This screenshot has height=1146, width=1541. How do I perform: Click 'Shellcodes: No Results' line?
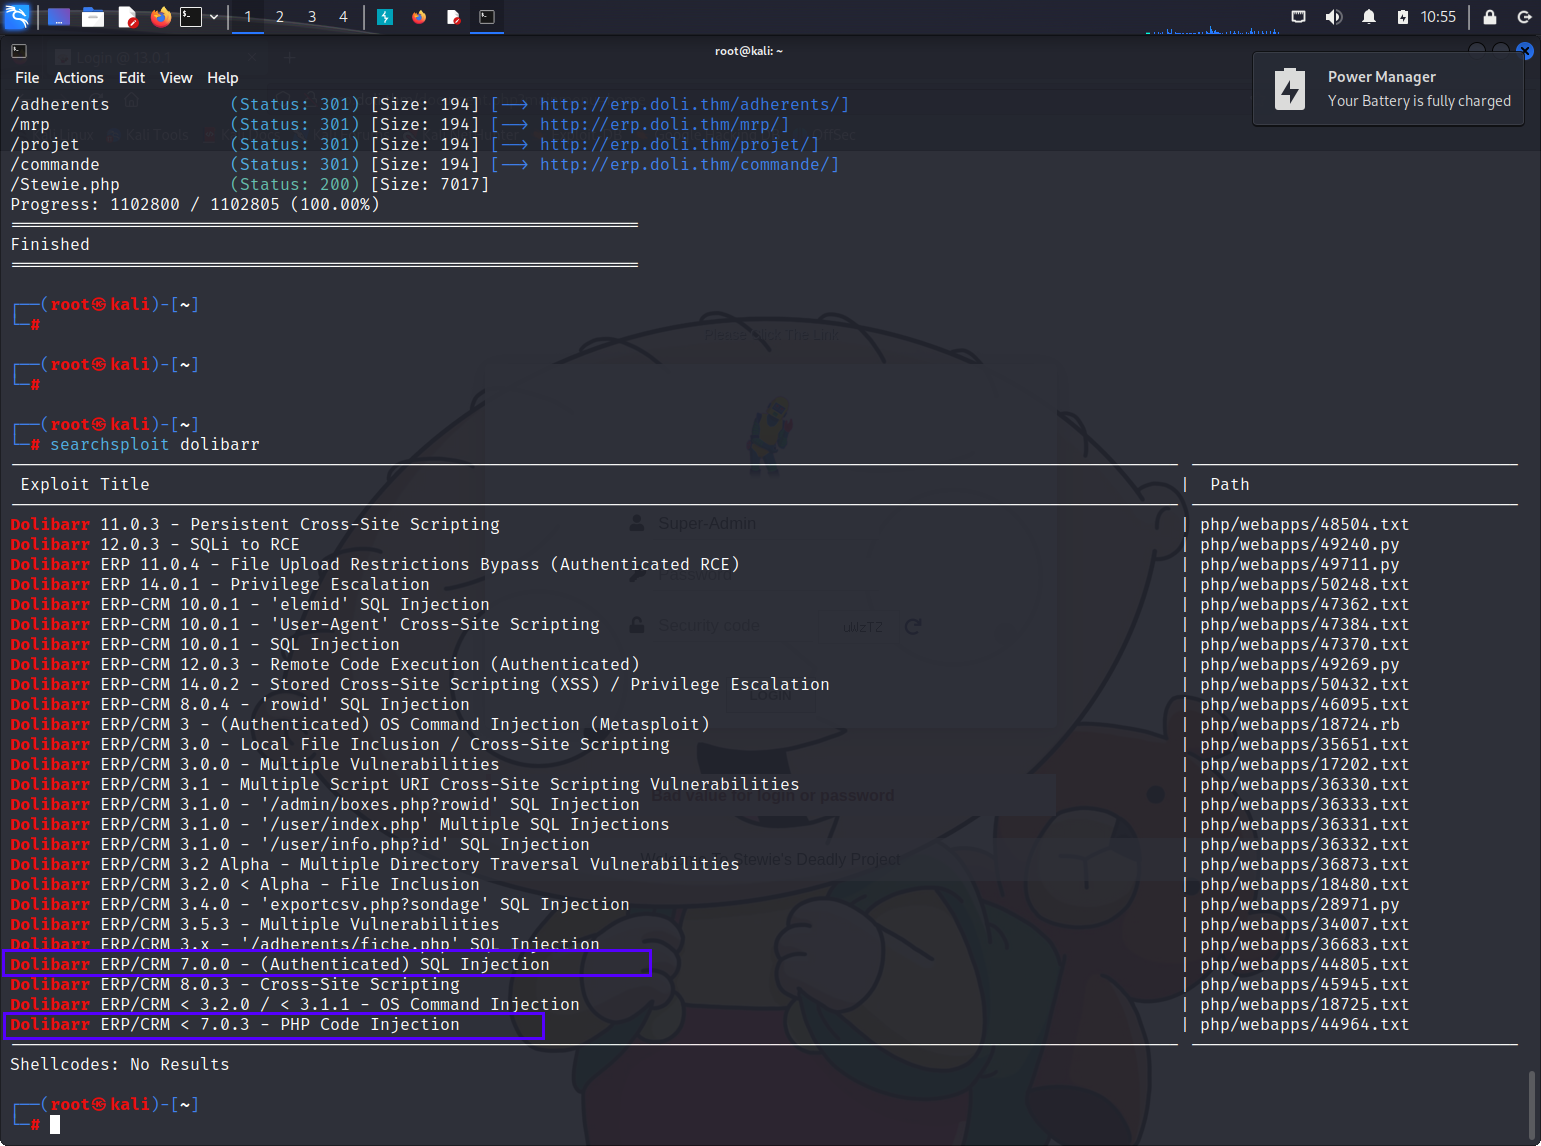click(120, 1064)
